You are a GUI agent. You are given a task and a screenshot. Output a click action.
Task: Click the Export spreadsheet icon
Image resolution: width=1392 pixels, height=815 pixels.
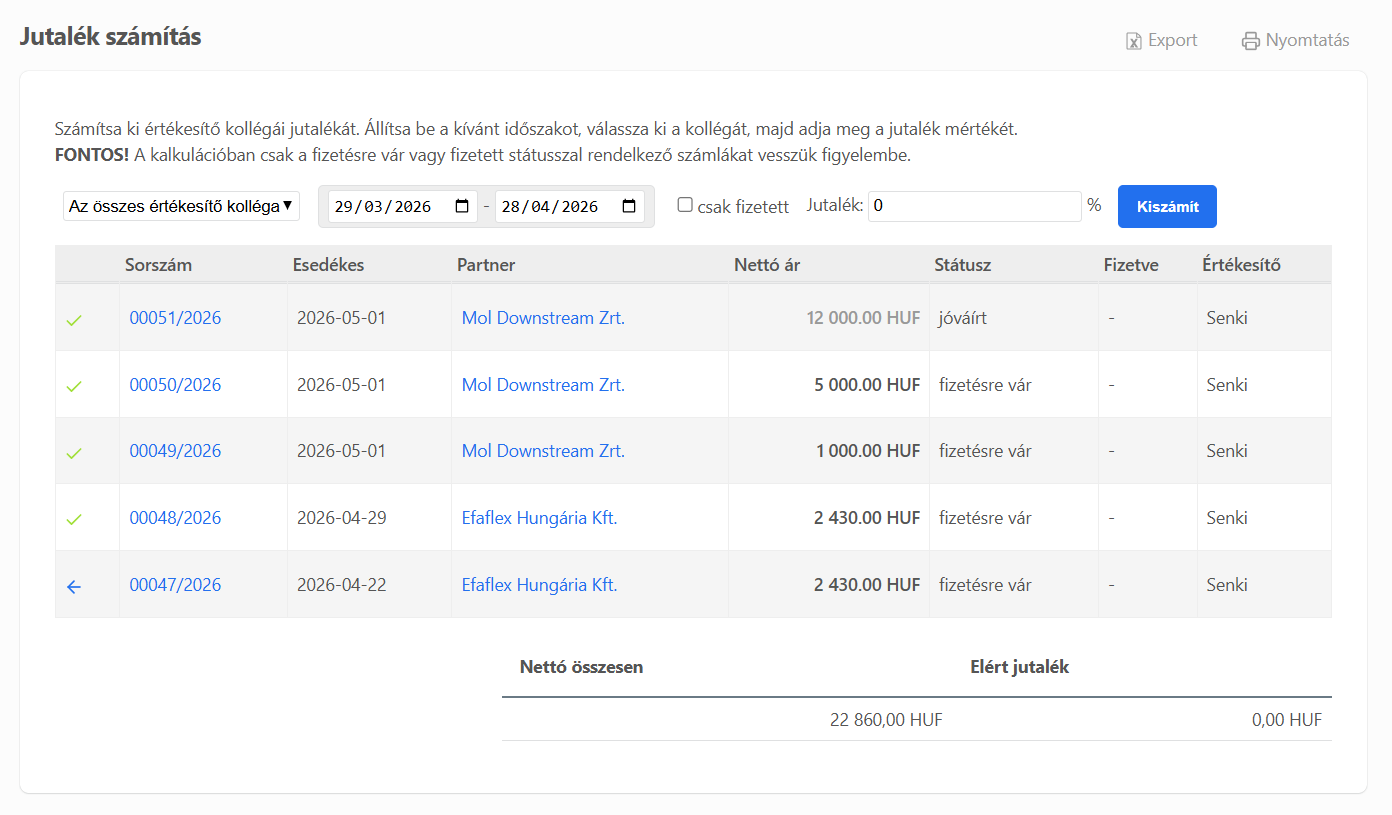point(1134,41)
